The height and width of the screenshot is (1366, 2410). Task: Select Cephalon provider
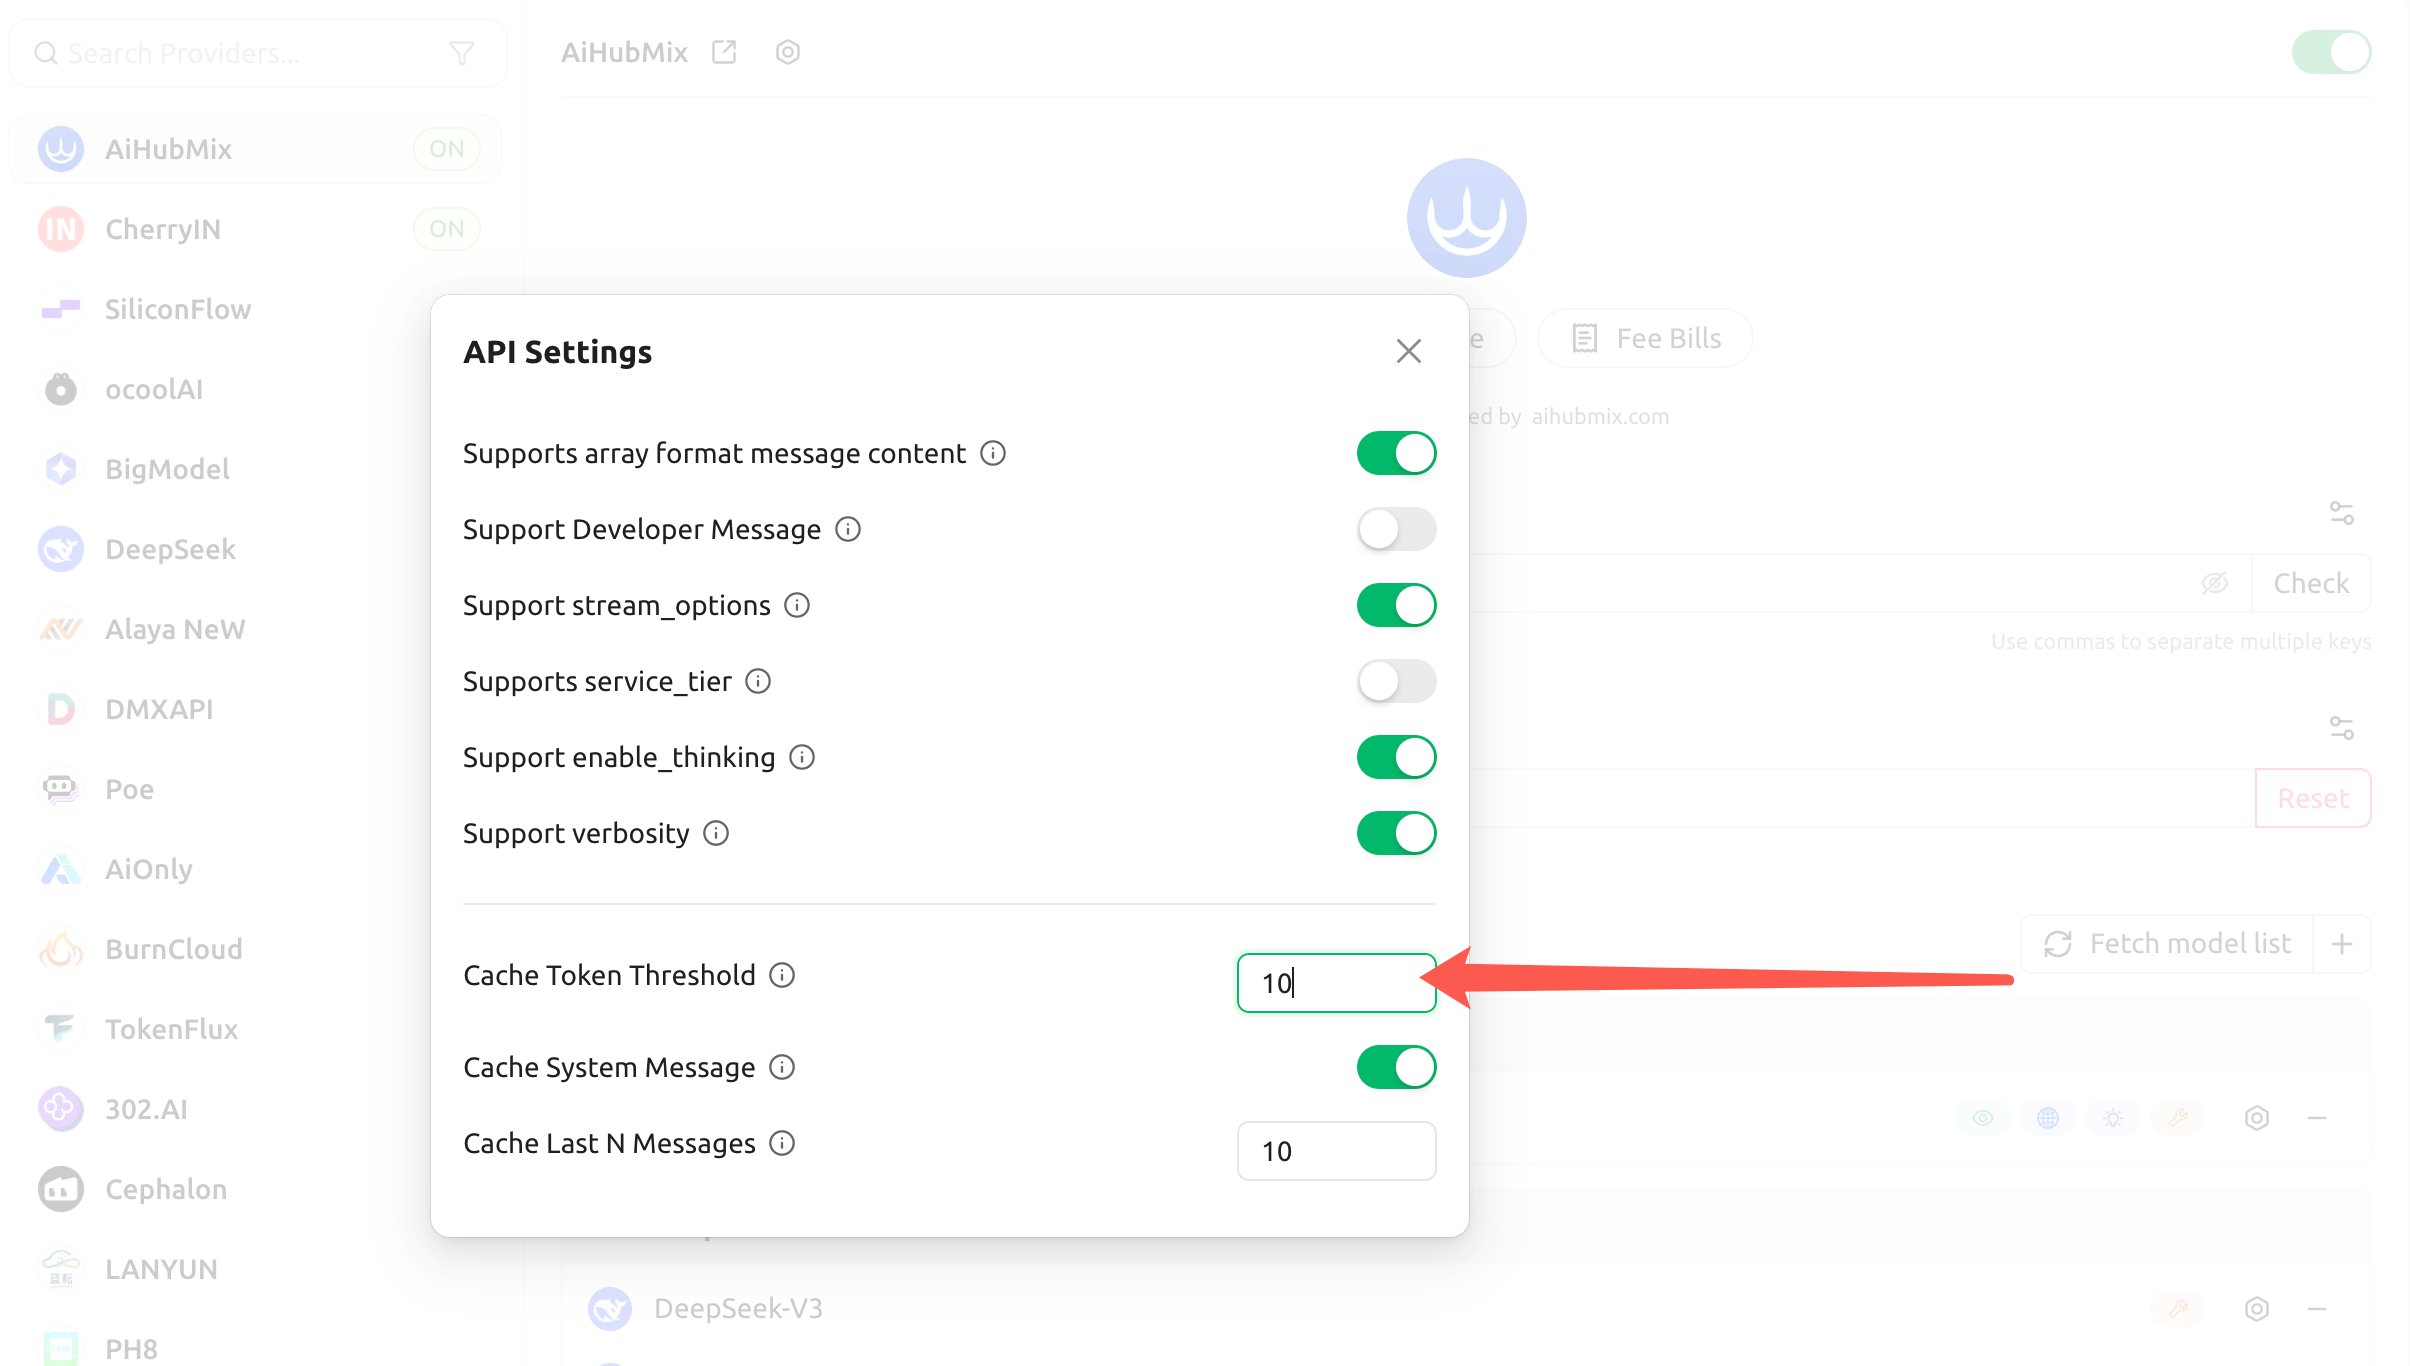[x=220, y=1189]
